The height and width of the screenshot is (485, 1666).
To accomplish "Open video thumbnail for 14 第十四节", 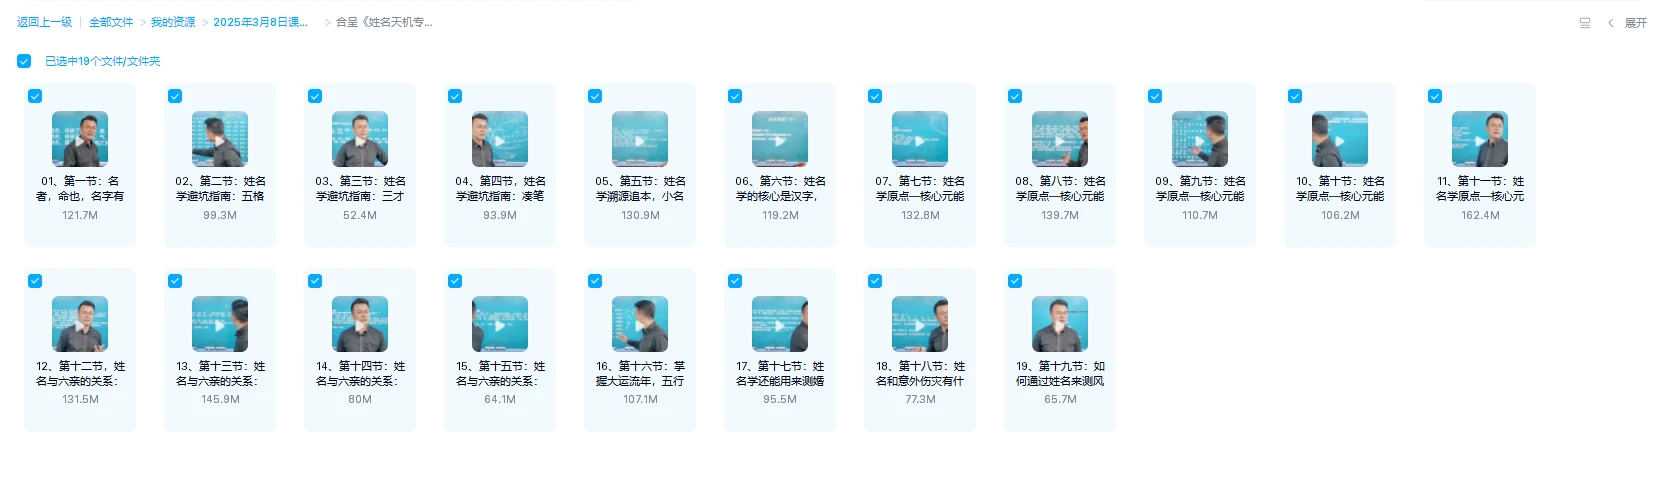I will point(360,324).
